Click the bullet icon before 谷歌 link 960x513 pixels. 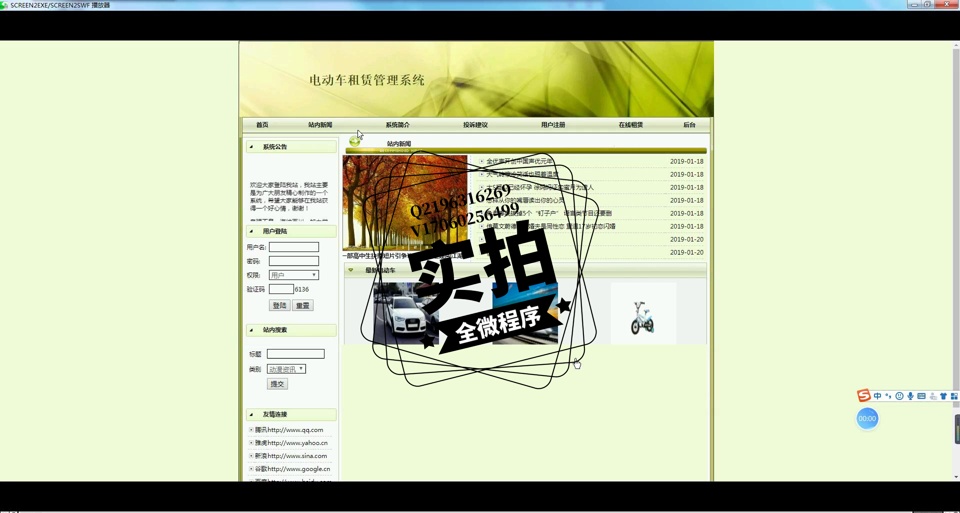(x=251, y=468)
